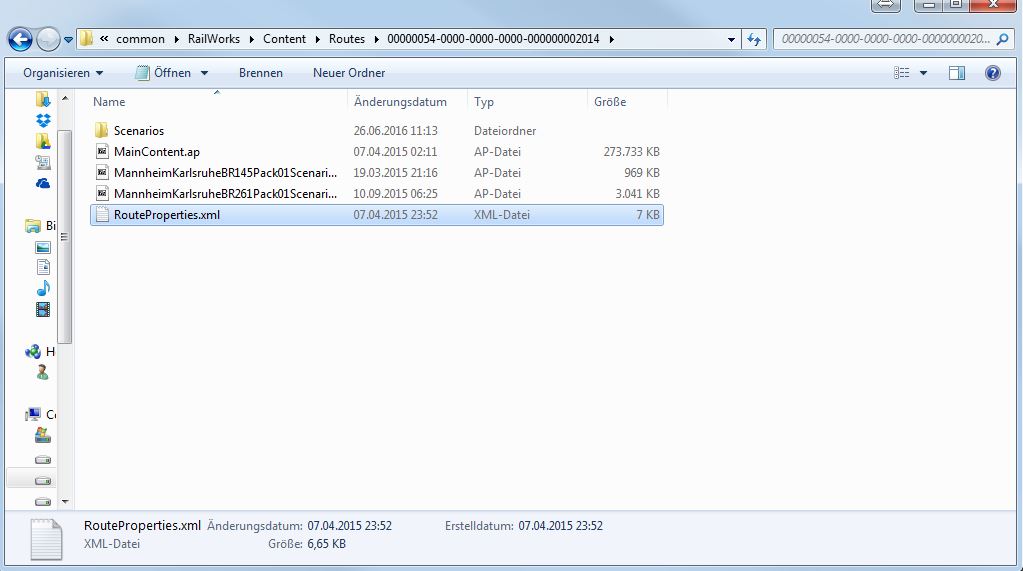Click the Öffnen toolbar button

coord(164,73)
